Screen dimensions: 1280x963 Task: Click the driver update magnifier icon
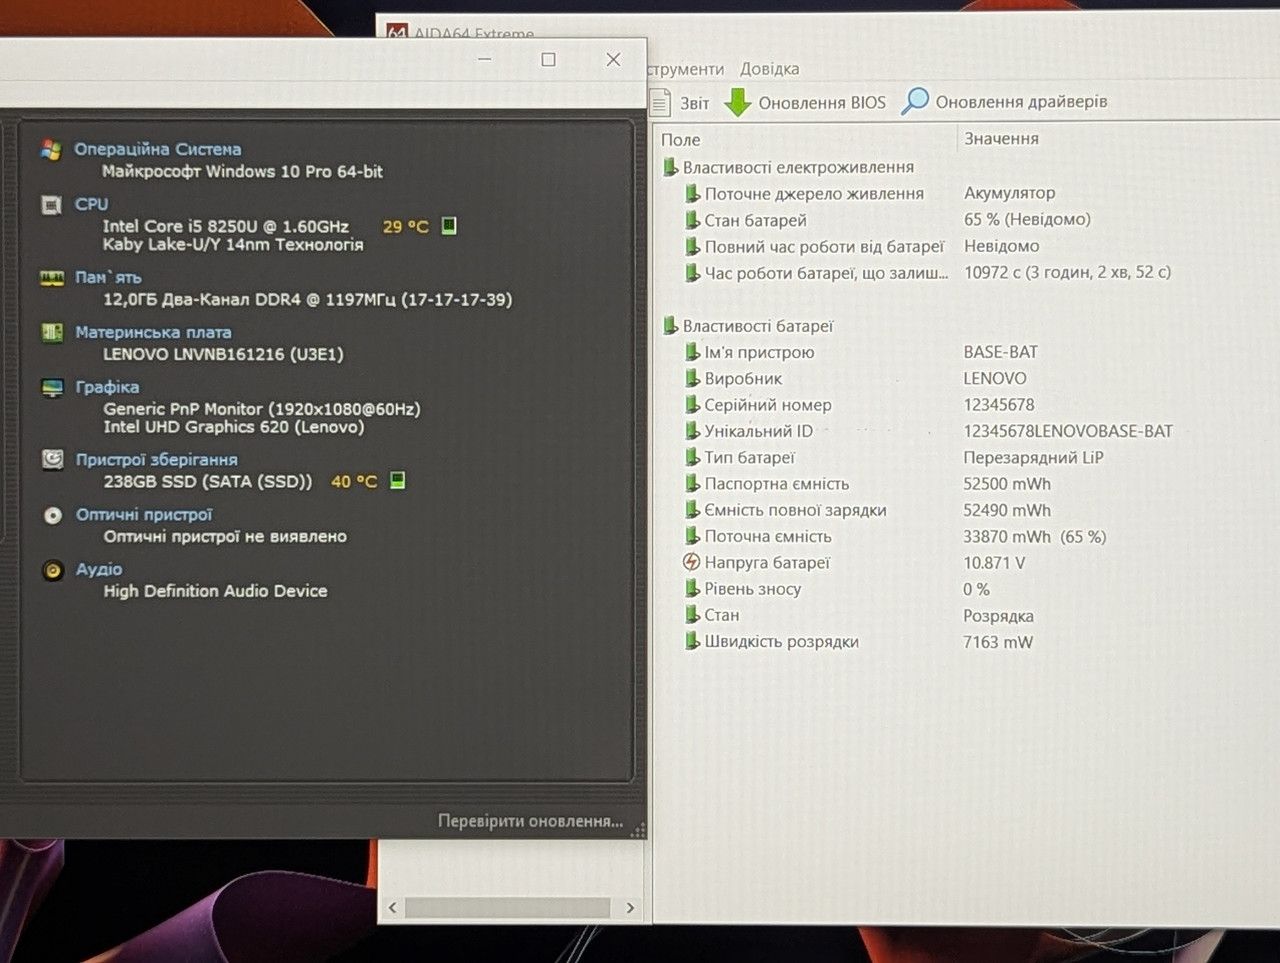pos(915,101)
